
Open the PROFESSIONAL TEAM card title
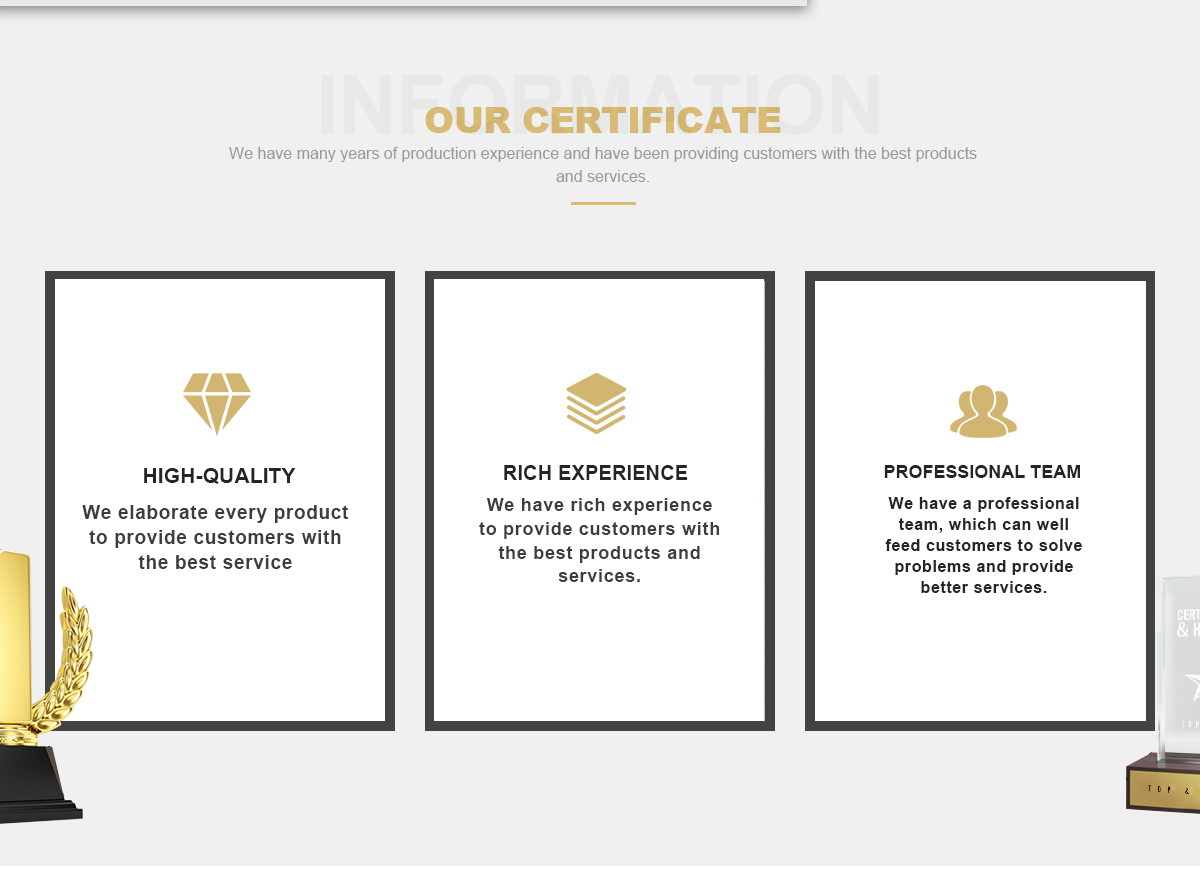pos(982,472)
